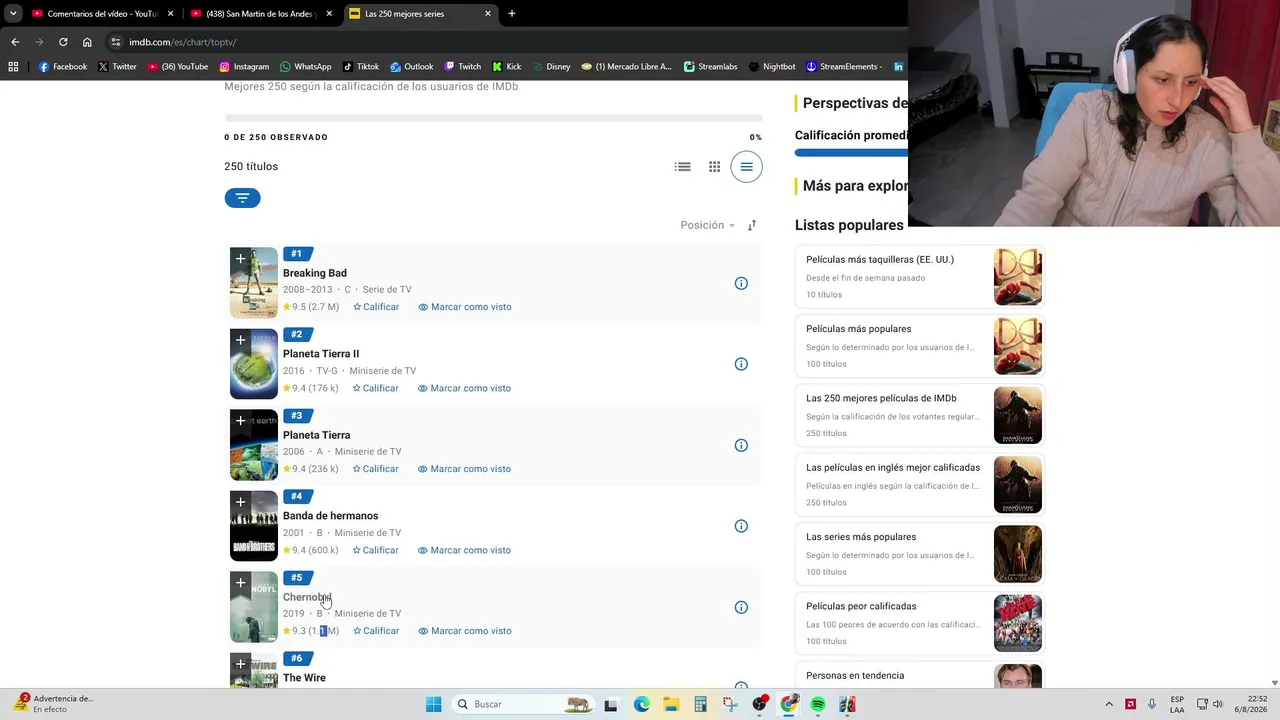Screen dimensions: 1280x720
Task: Open the Chrome apps grid shortcut
Action: point(13,67)
